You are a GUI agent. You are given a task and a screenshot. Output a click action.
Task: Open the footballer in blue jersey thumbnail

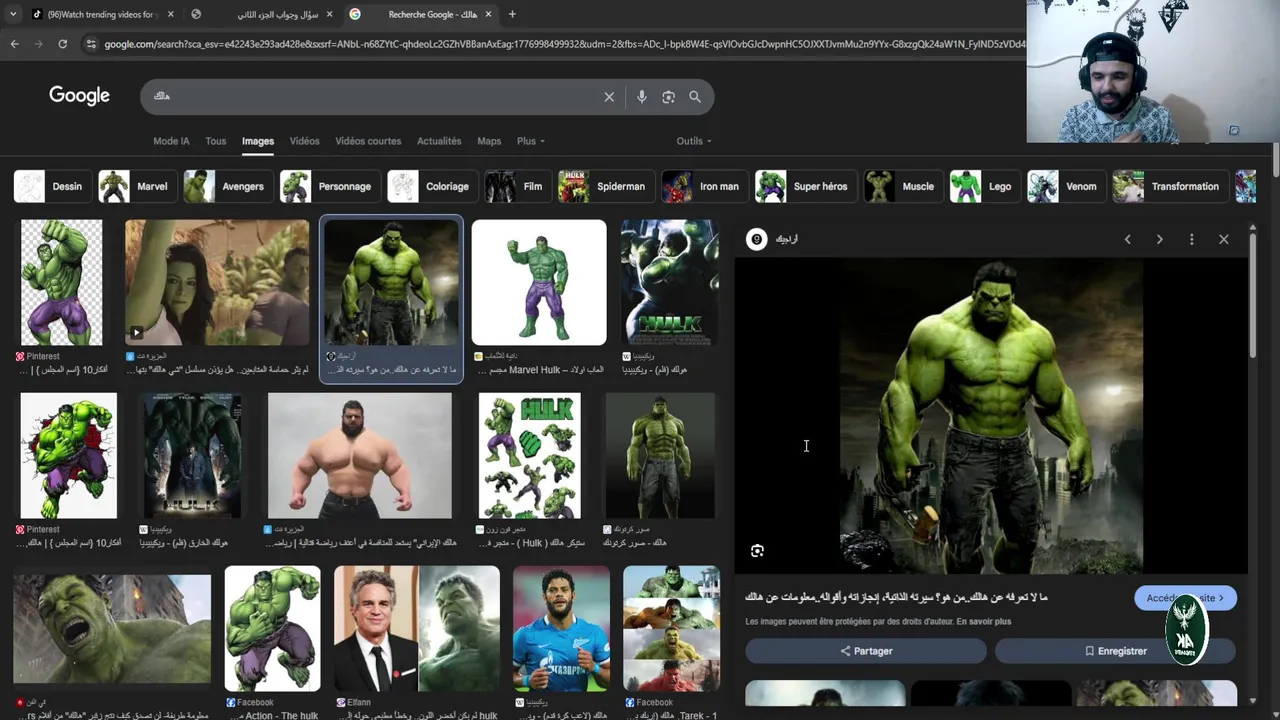[x=561, y=629]
